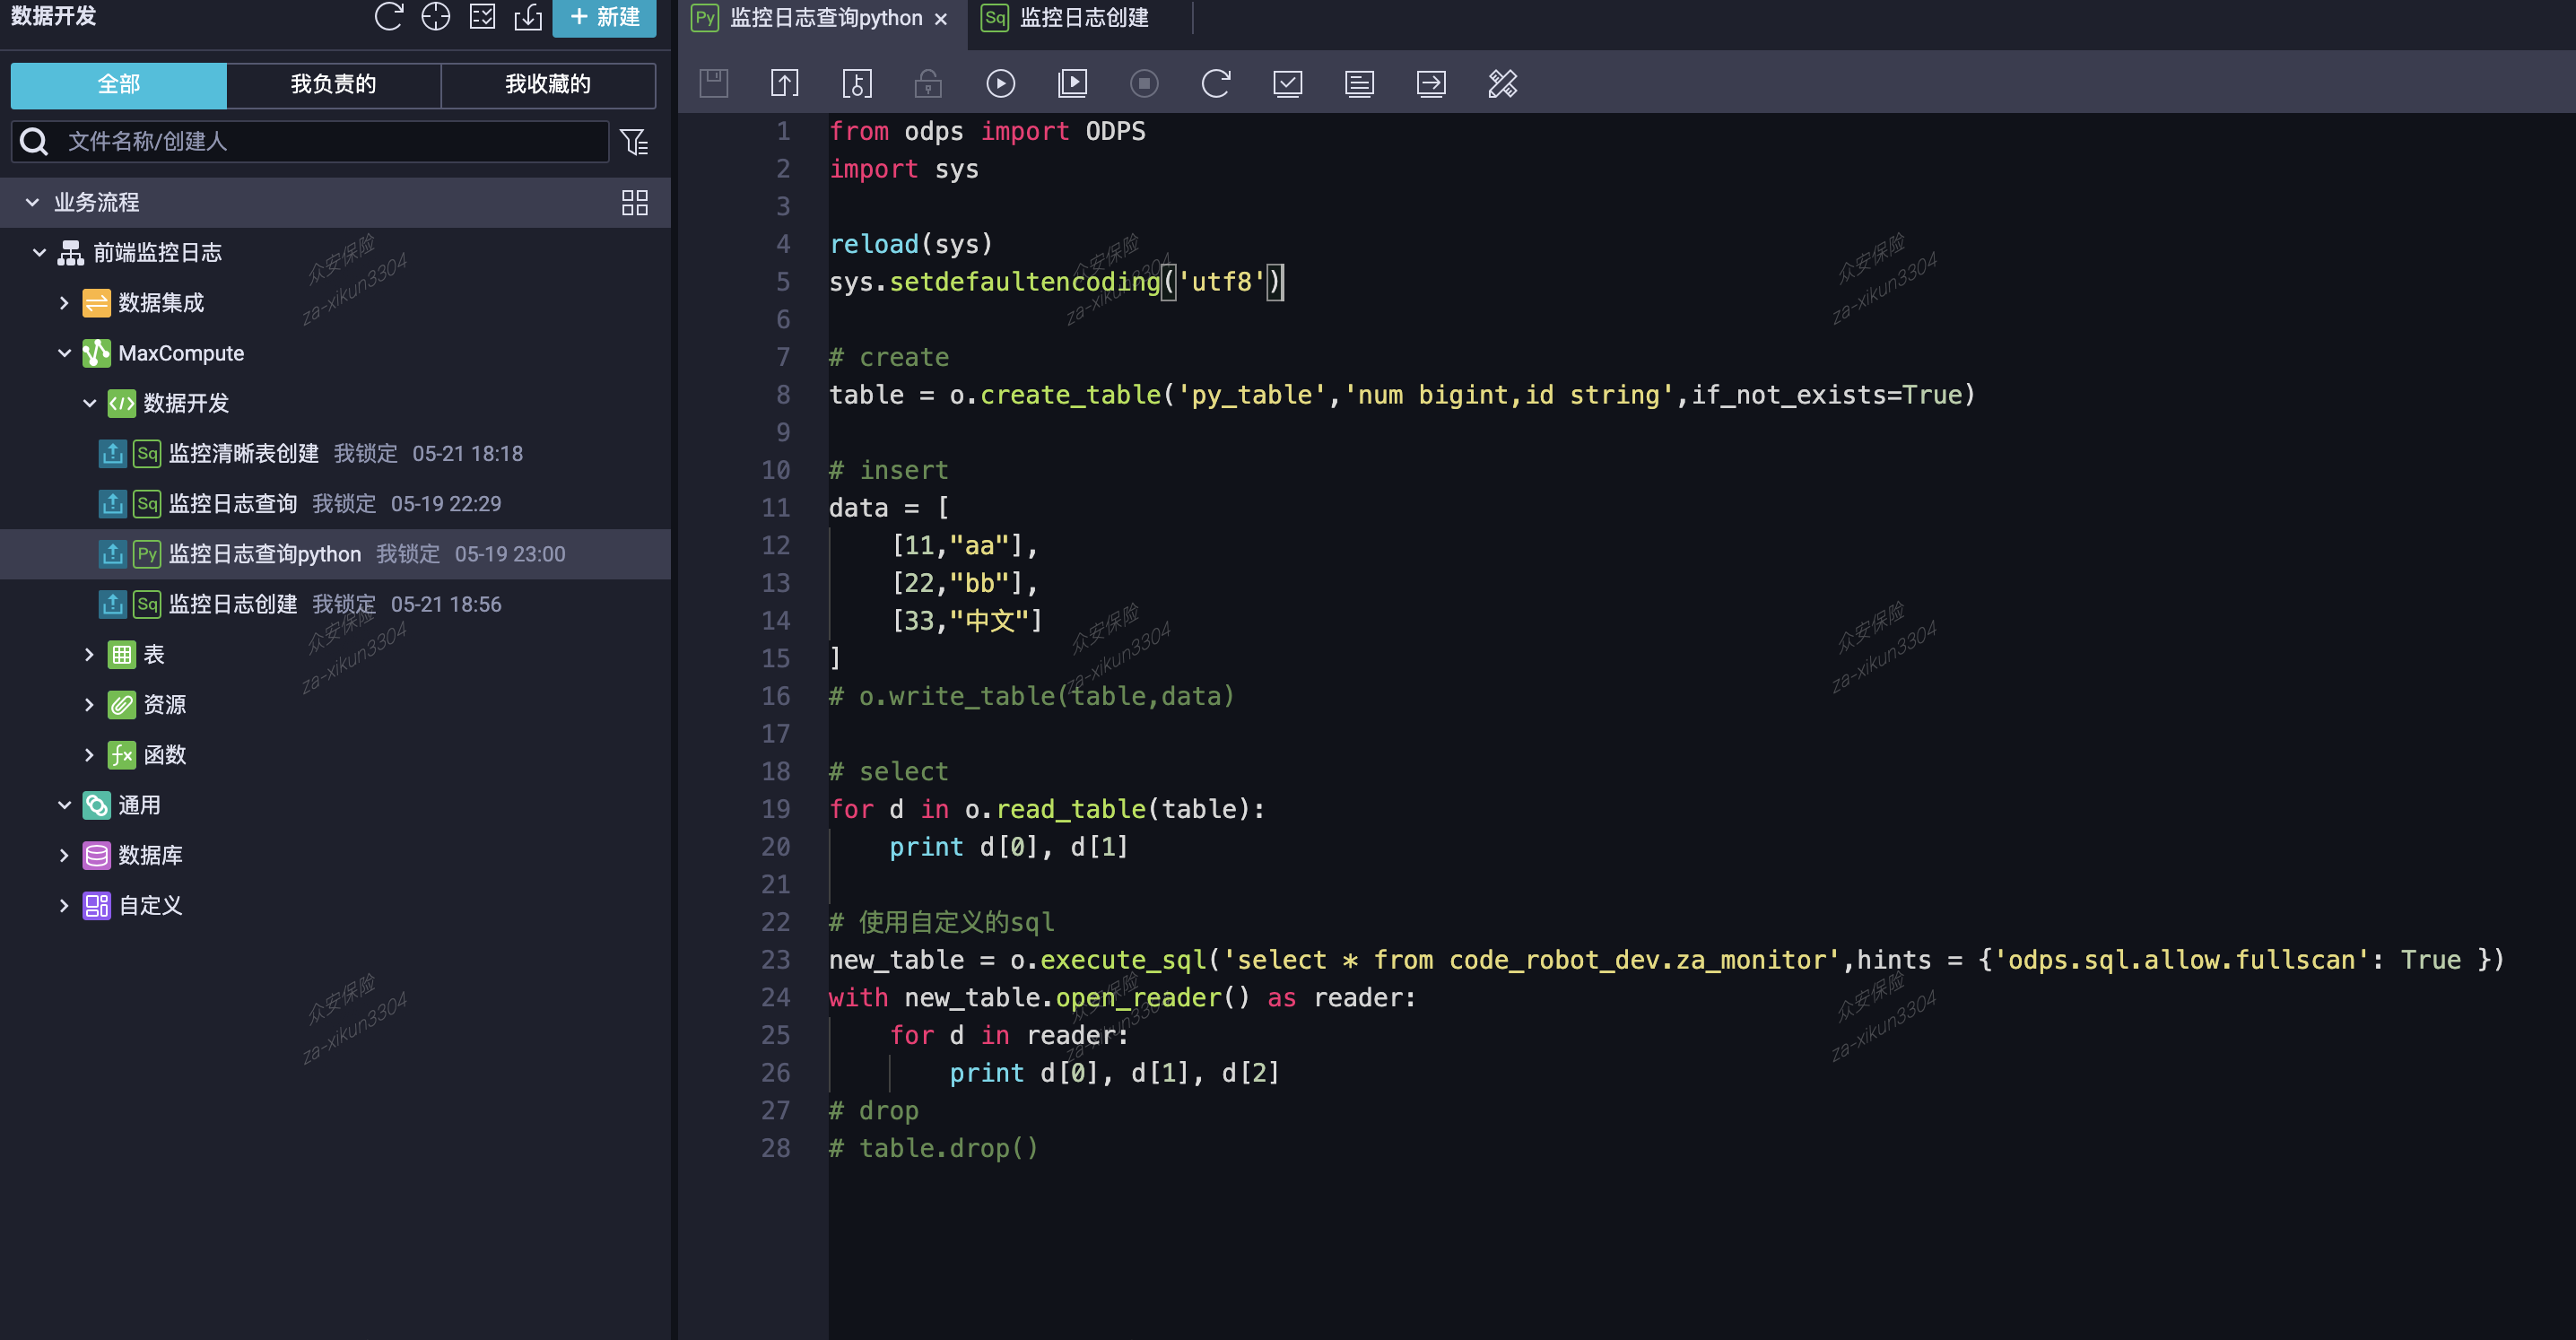Click the 新建 new button

coord(604,17)
